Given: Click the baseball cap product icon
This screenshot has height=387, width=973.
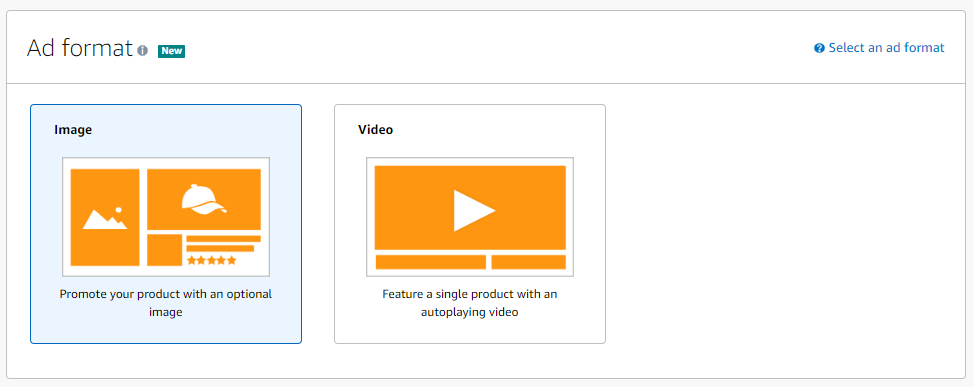Looking at the screenshot, I should [x=204, y=200].
